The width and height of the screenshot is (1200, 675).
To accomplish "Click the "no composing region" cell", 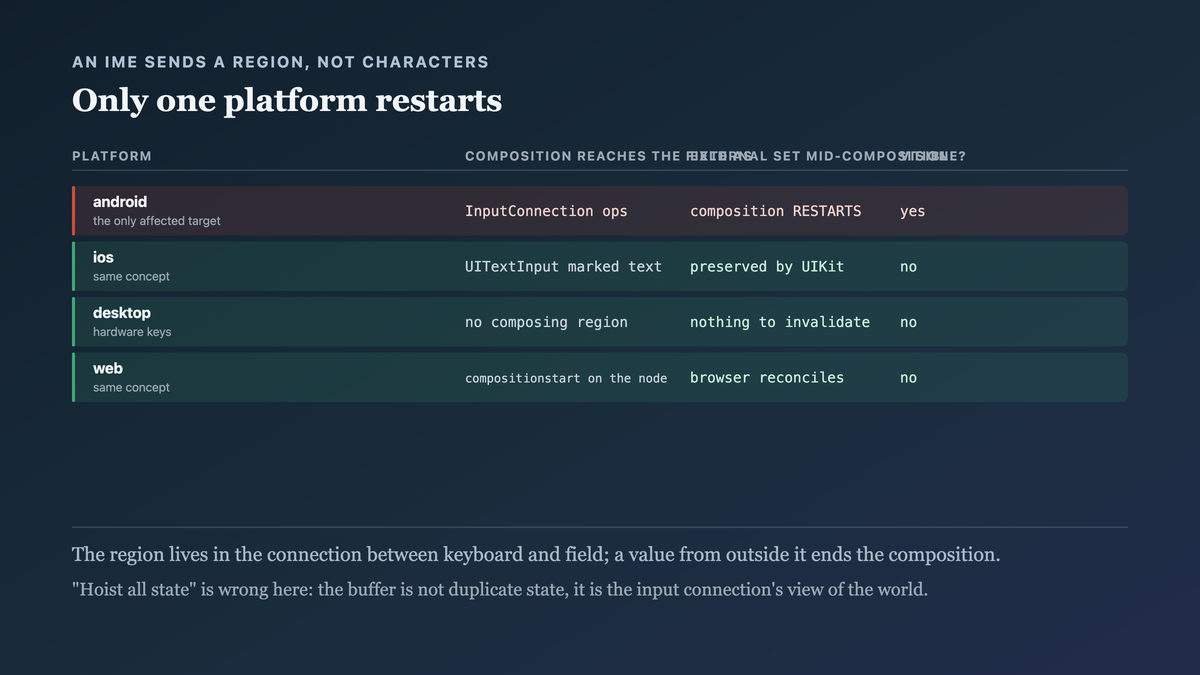I will point(546,322).
